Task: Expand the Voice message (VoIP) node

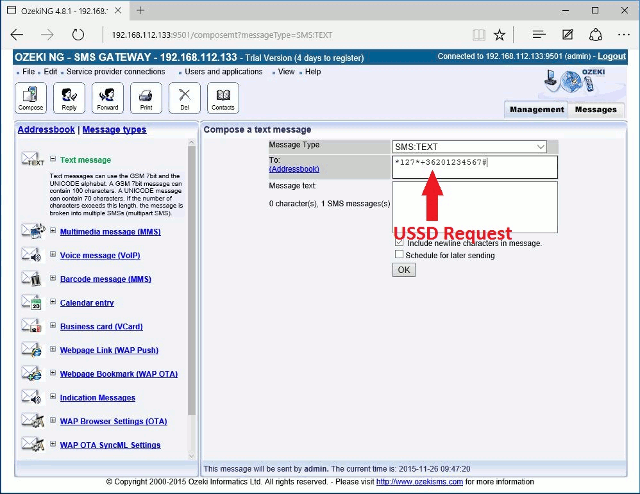Action: (x=53, y=254)
